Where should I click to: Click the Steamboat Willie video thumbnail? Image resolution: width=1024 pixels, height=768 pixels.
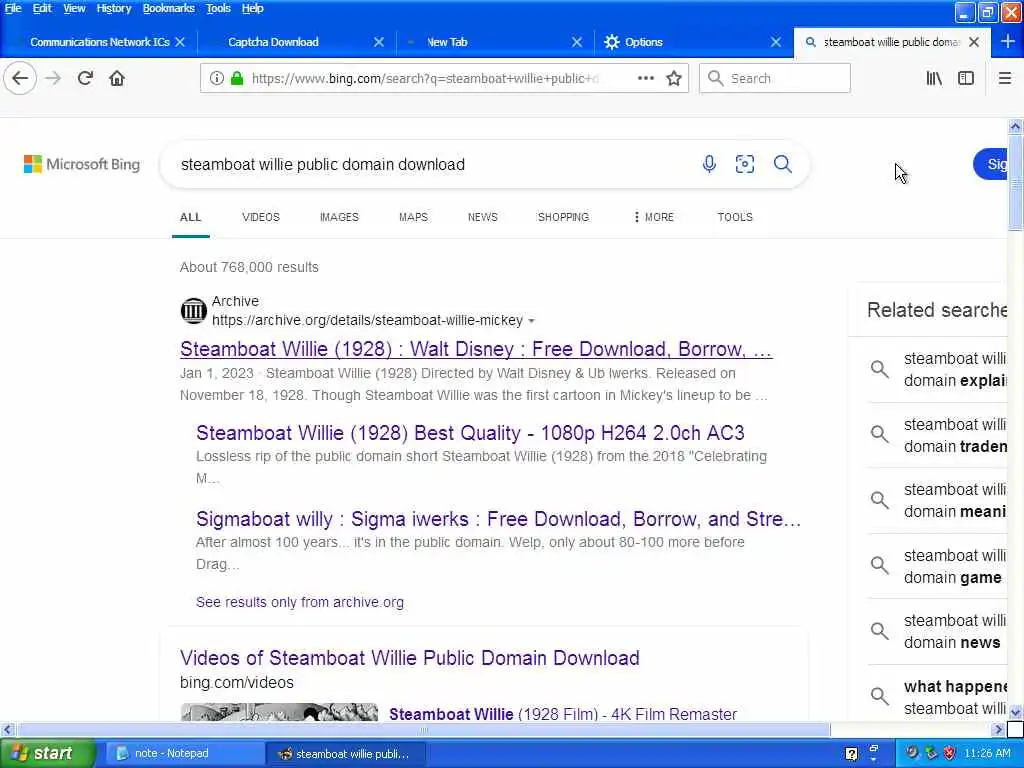tap(279, 712)
